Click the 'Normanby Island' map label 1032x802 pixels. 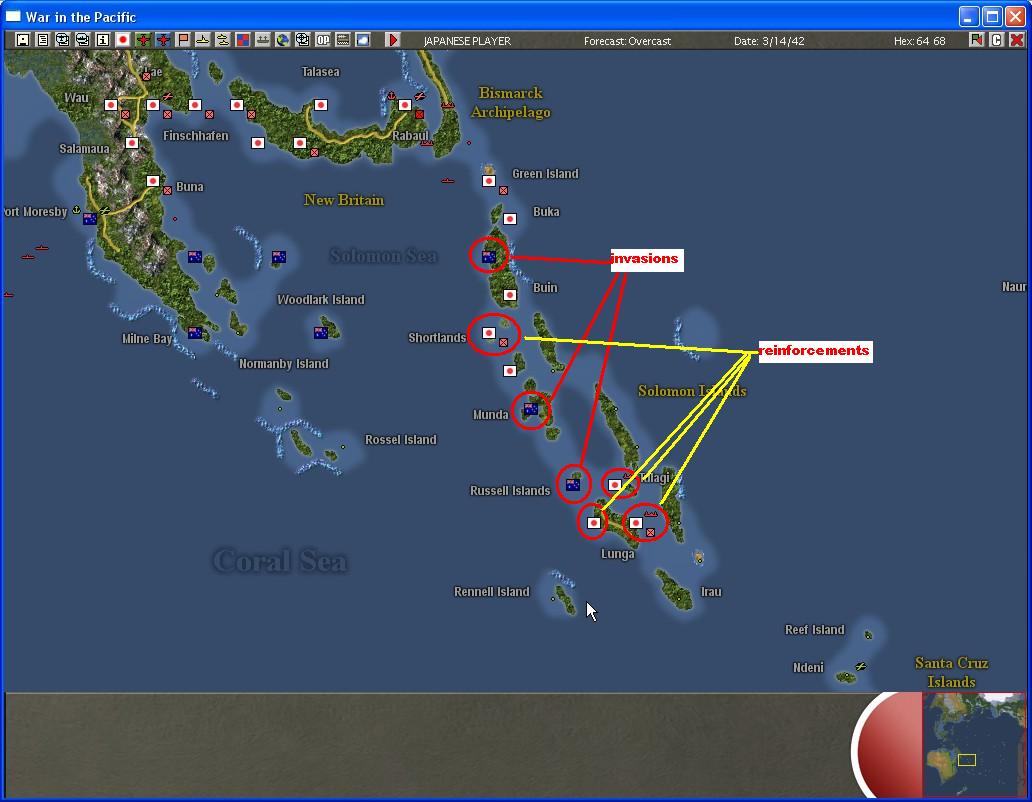pos(284,364)
